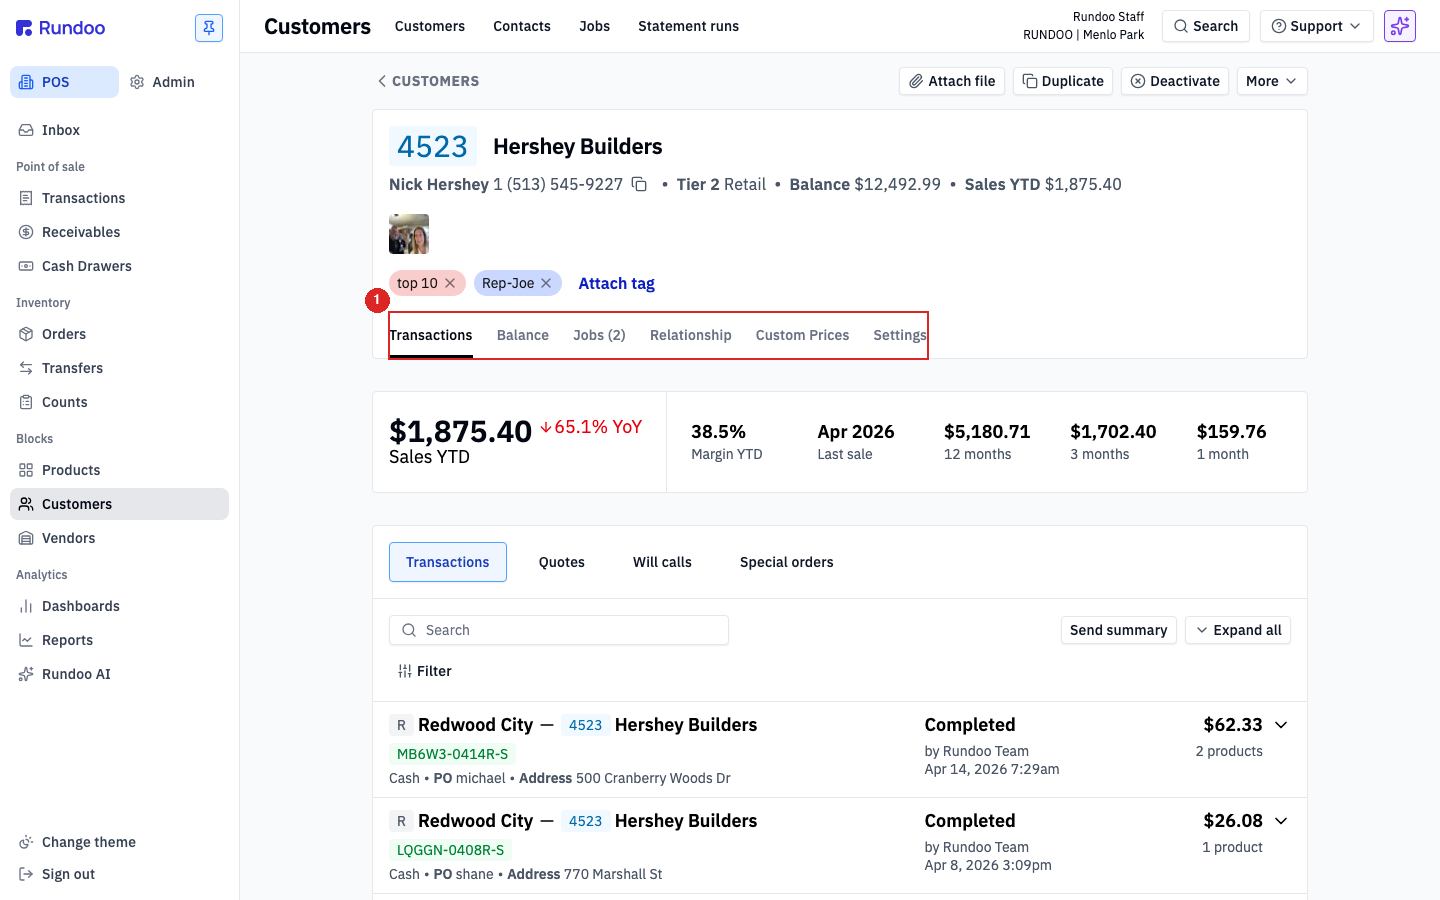Click Expand all button
Image resolution: width=1440 pixels, height=900 pixels.
point(1238,630)
